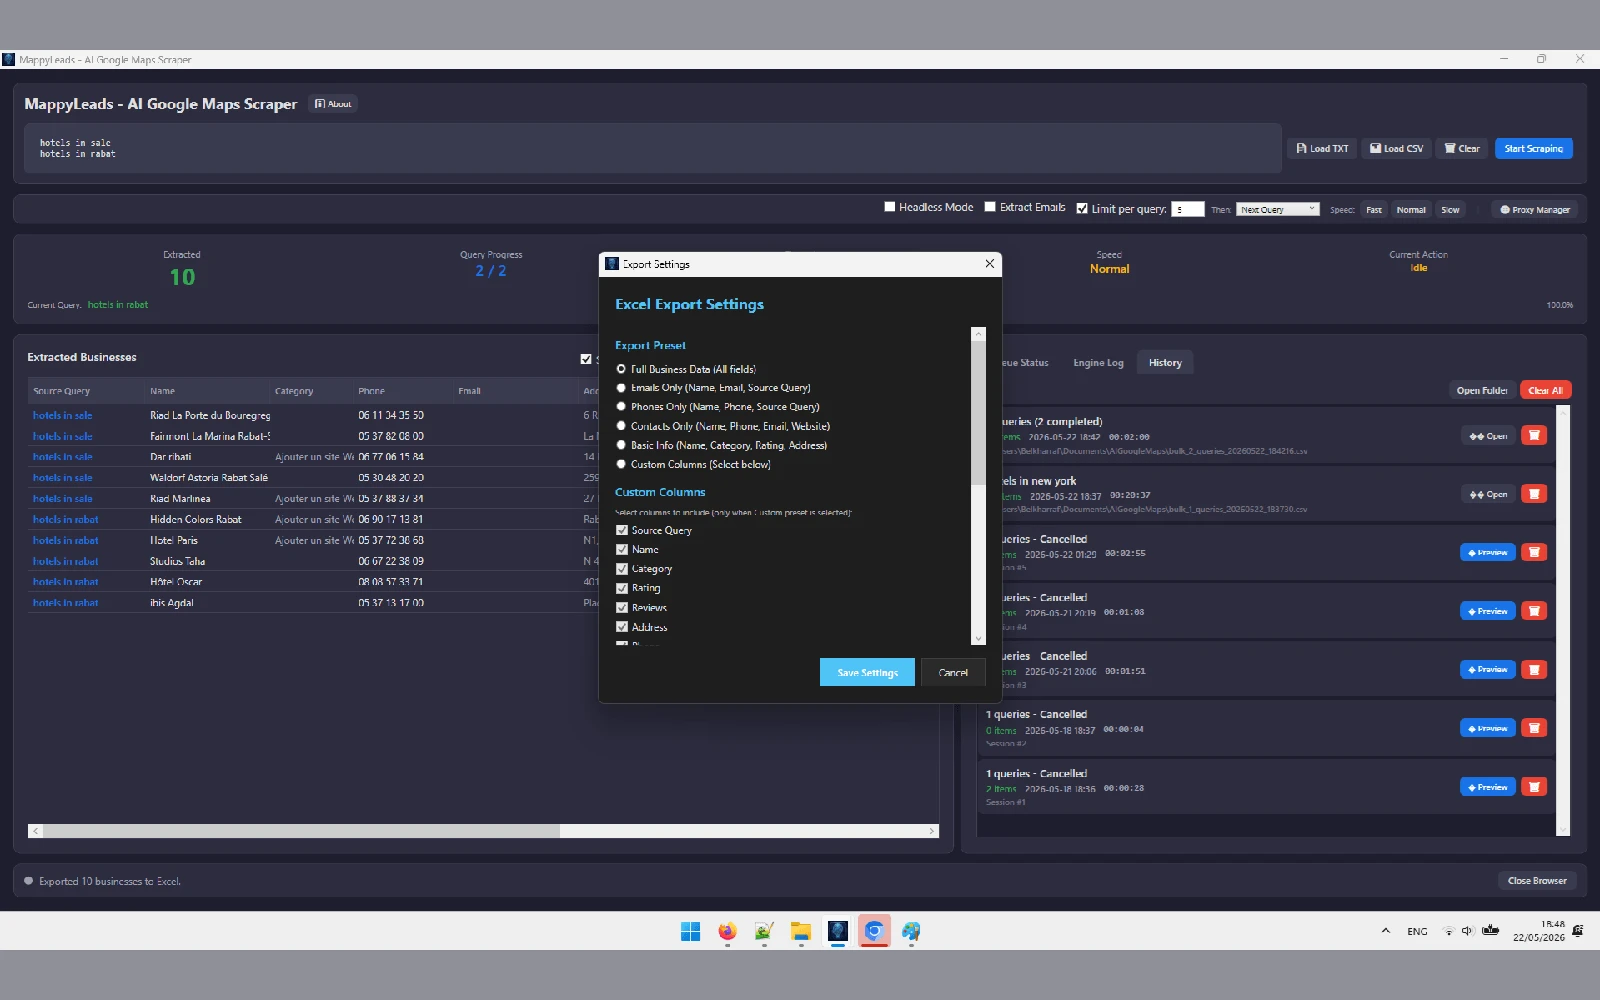Close the Export Settings dialog
This screenshot has height=1000, width=1600.
989,264
